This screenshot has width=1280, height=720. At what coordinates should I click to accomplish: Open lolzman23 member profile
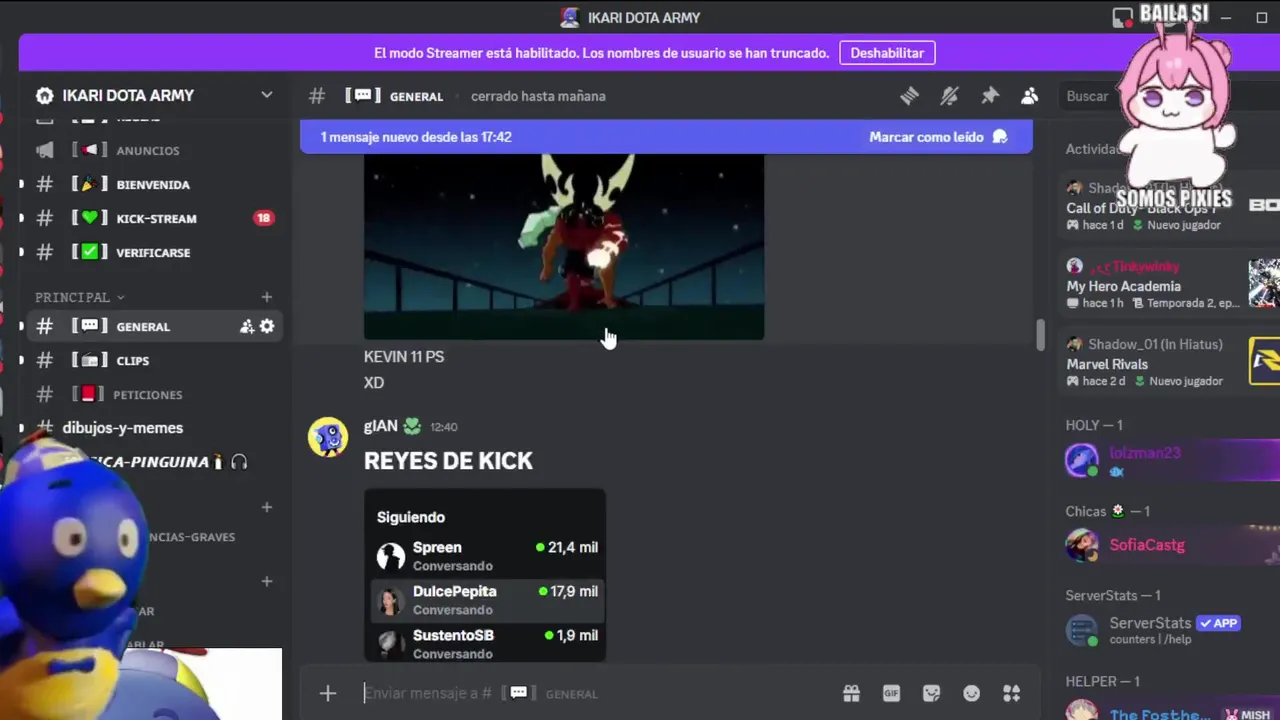pos(1170,460)
